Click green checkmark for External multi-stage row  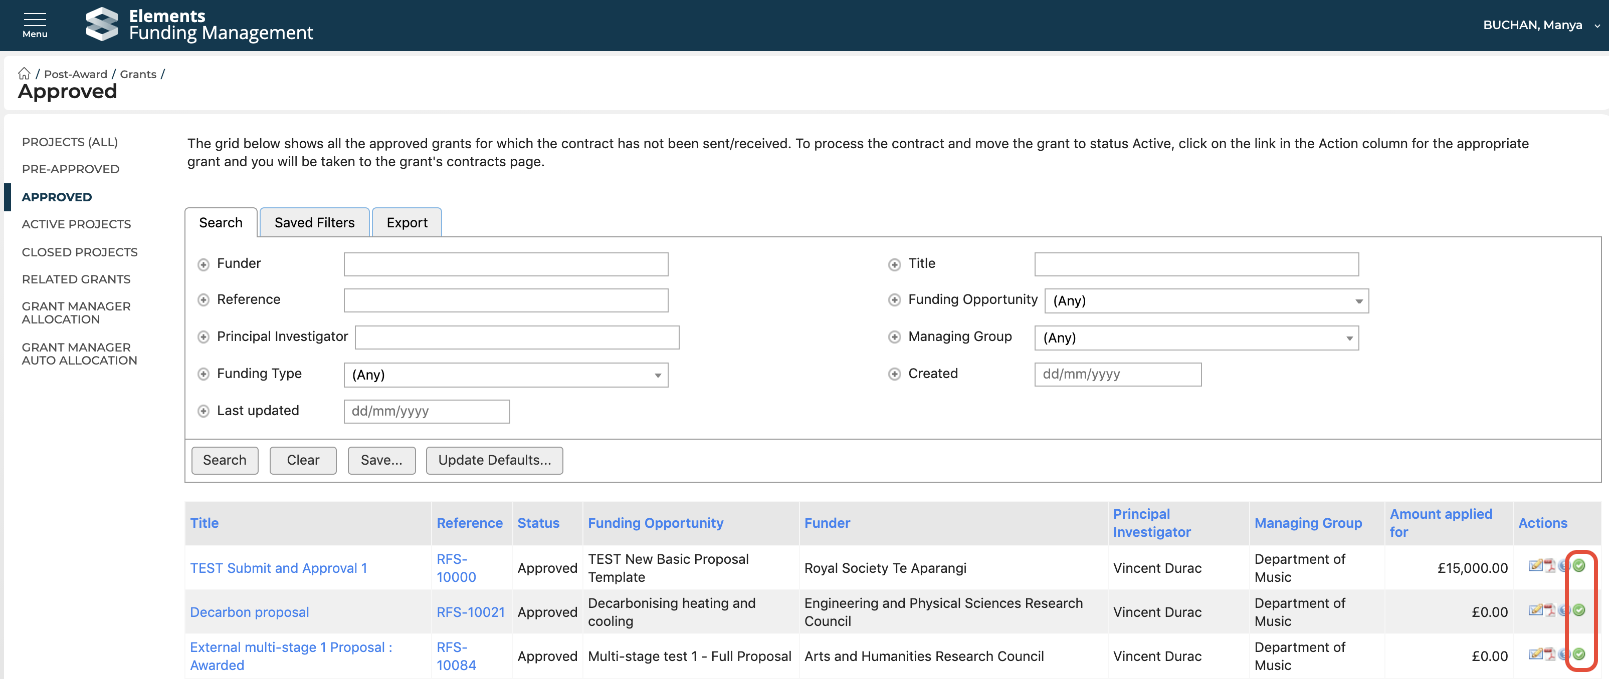[1579, 654]
